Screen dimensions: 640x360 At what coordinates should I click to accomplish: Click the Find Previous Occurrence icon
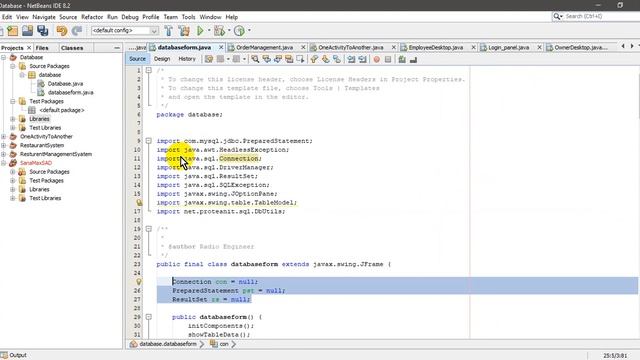(x=267, y=60)
